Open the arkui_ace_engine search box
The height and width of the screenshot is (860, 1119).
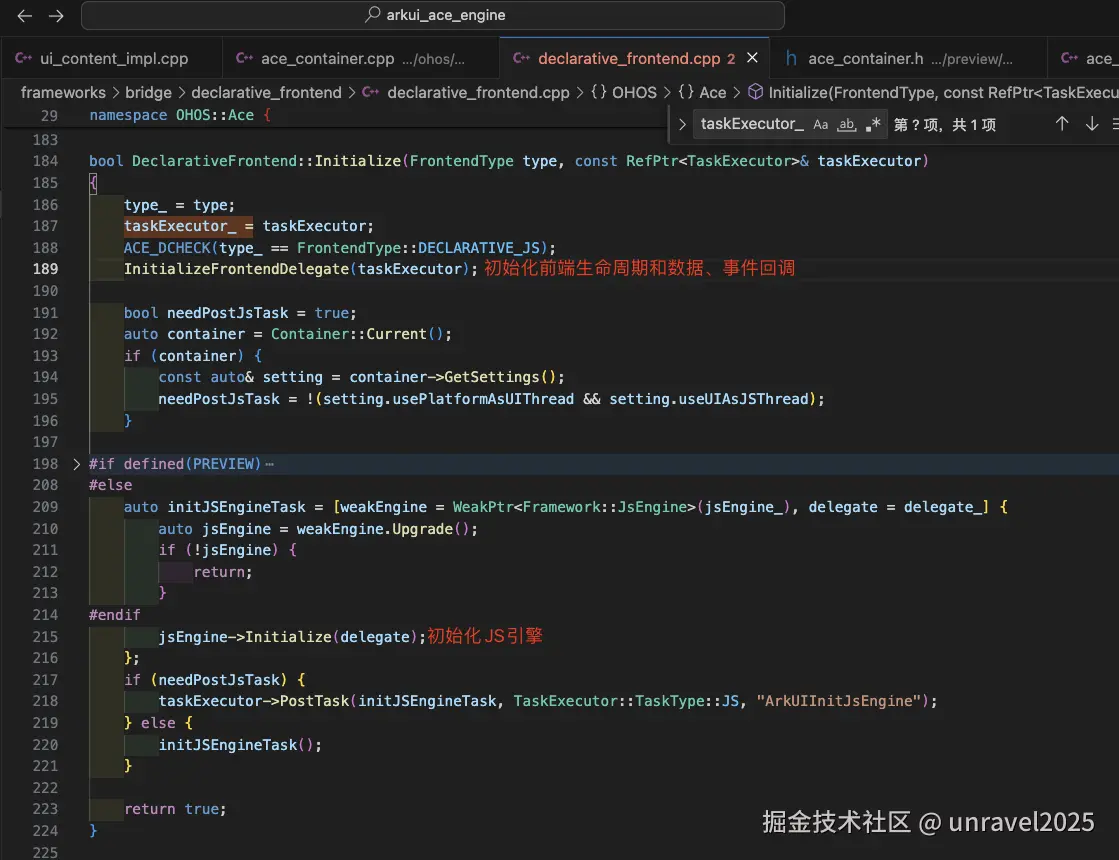pyautogui.click(x=432, y=15)
